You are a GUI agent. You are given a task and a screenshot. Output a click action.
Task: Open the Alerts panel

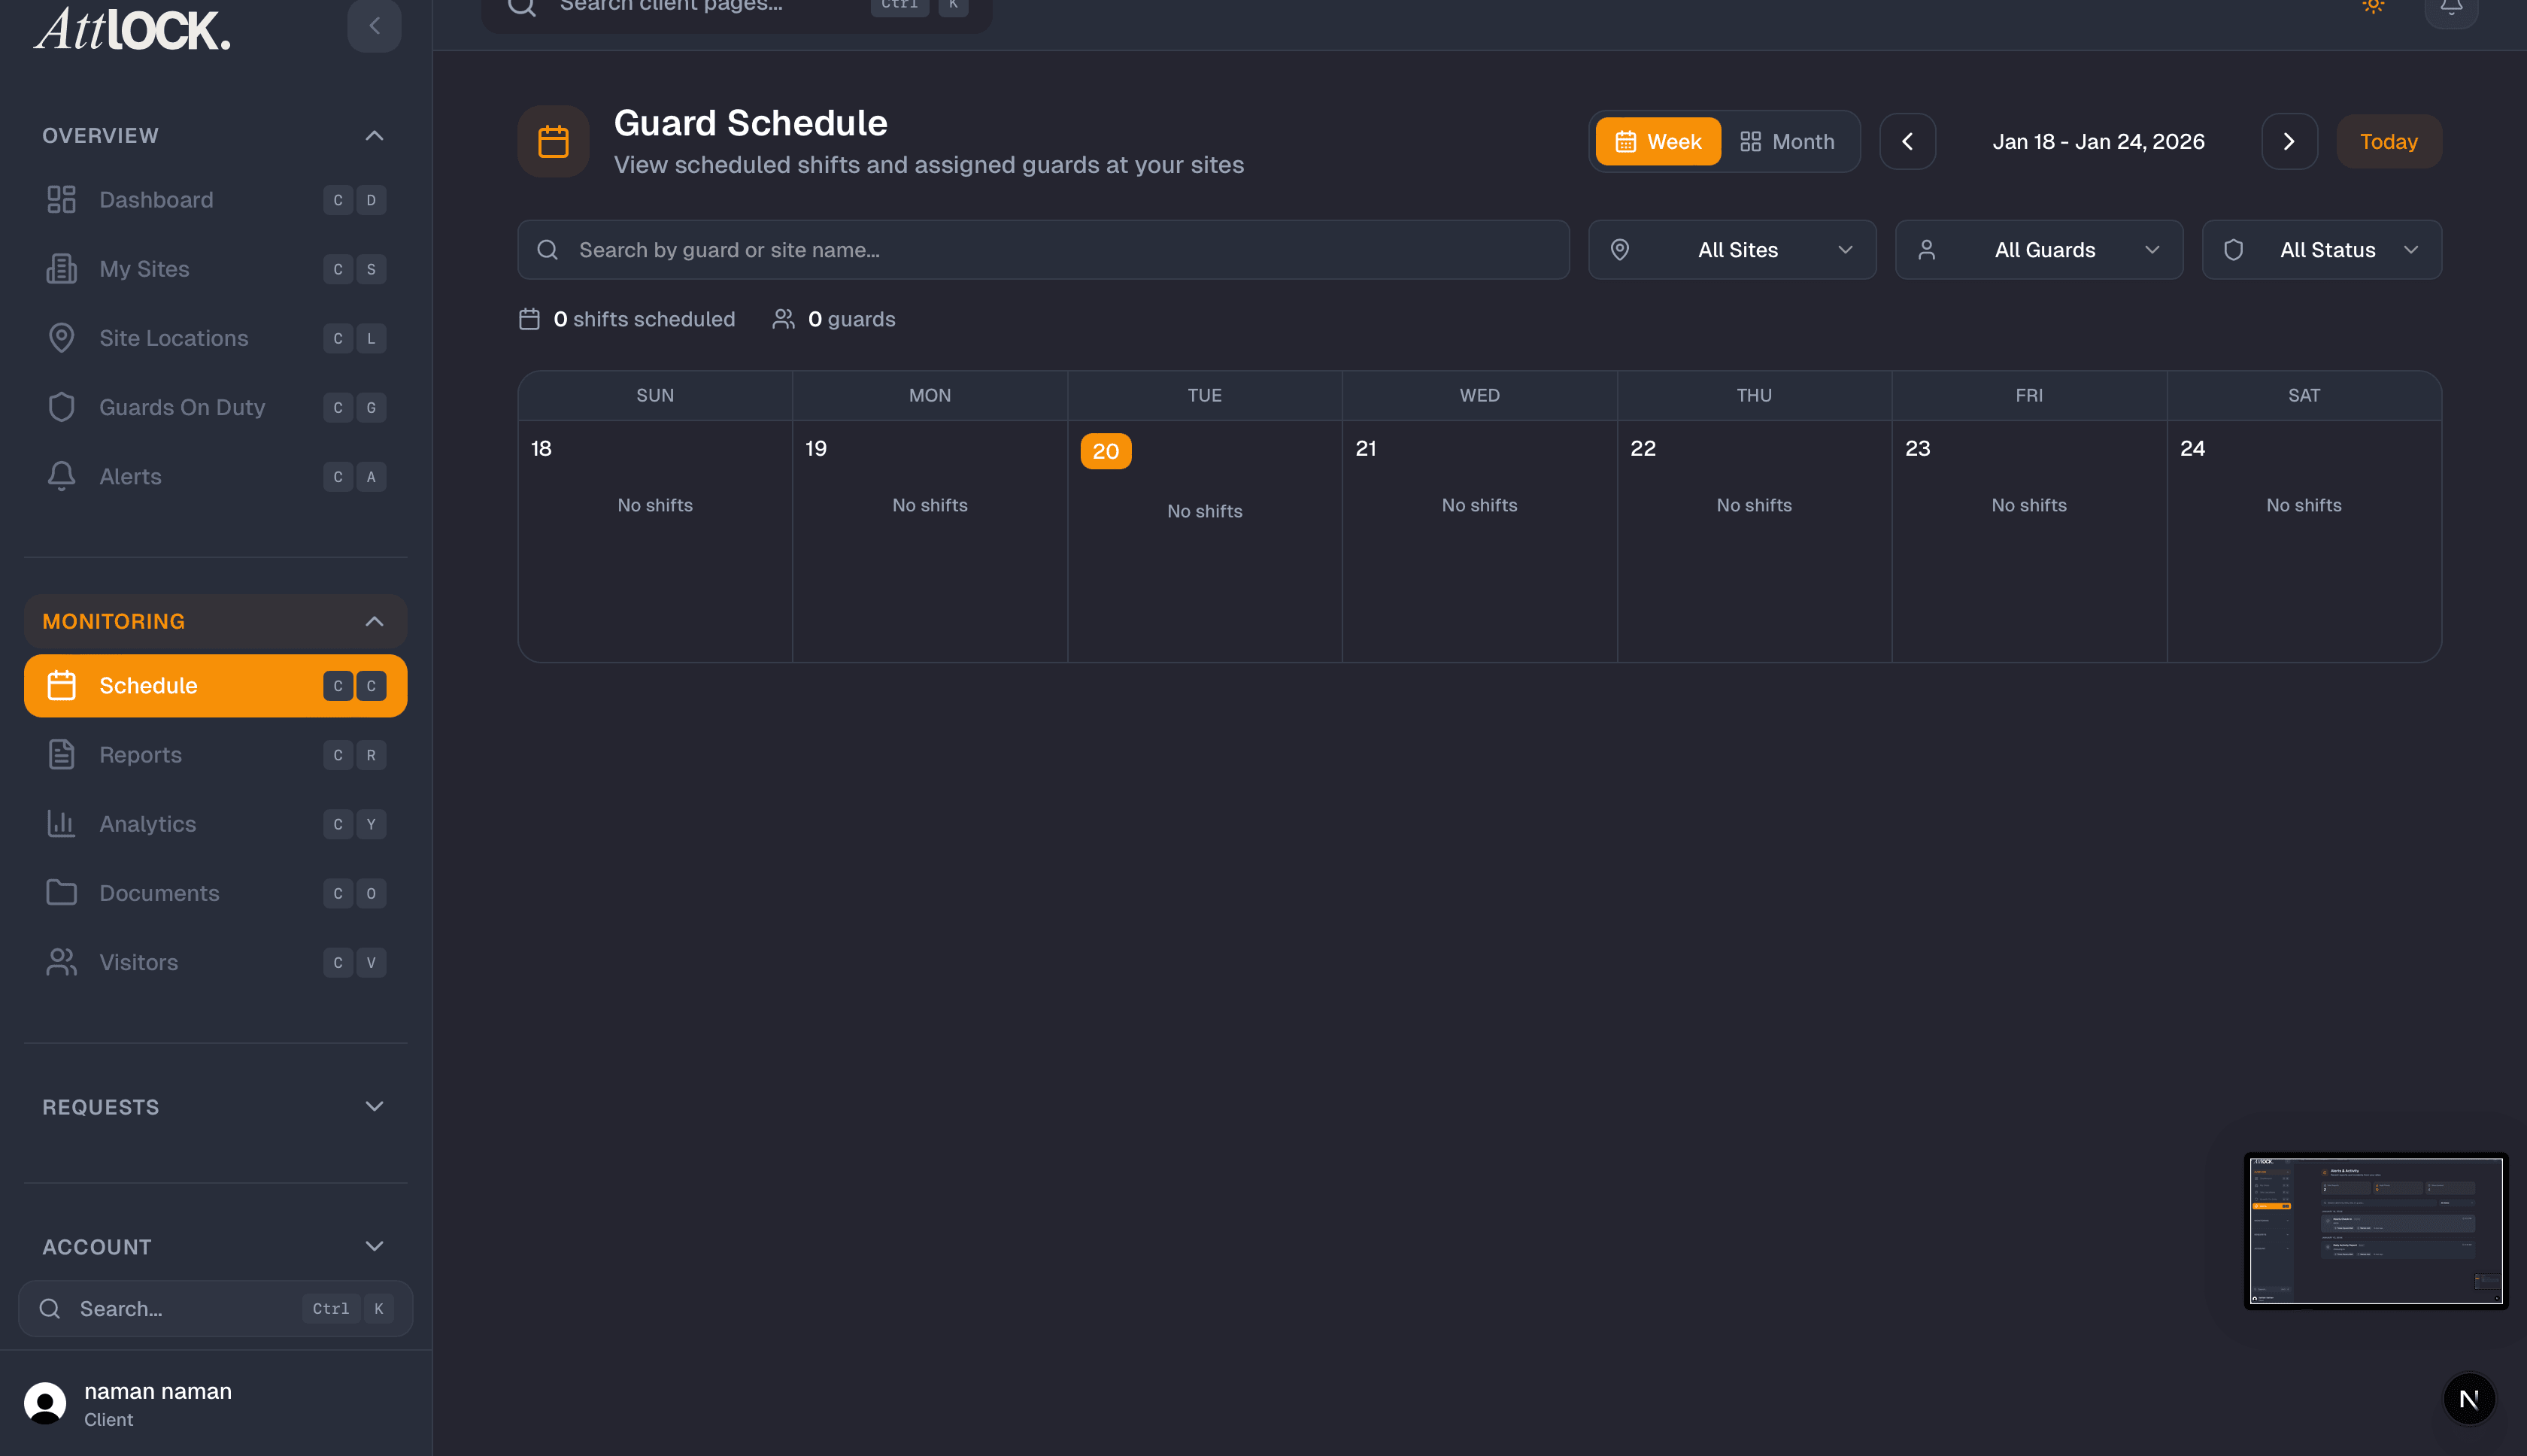[x=130, y=476]
